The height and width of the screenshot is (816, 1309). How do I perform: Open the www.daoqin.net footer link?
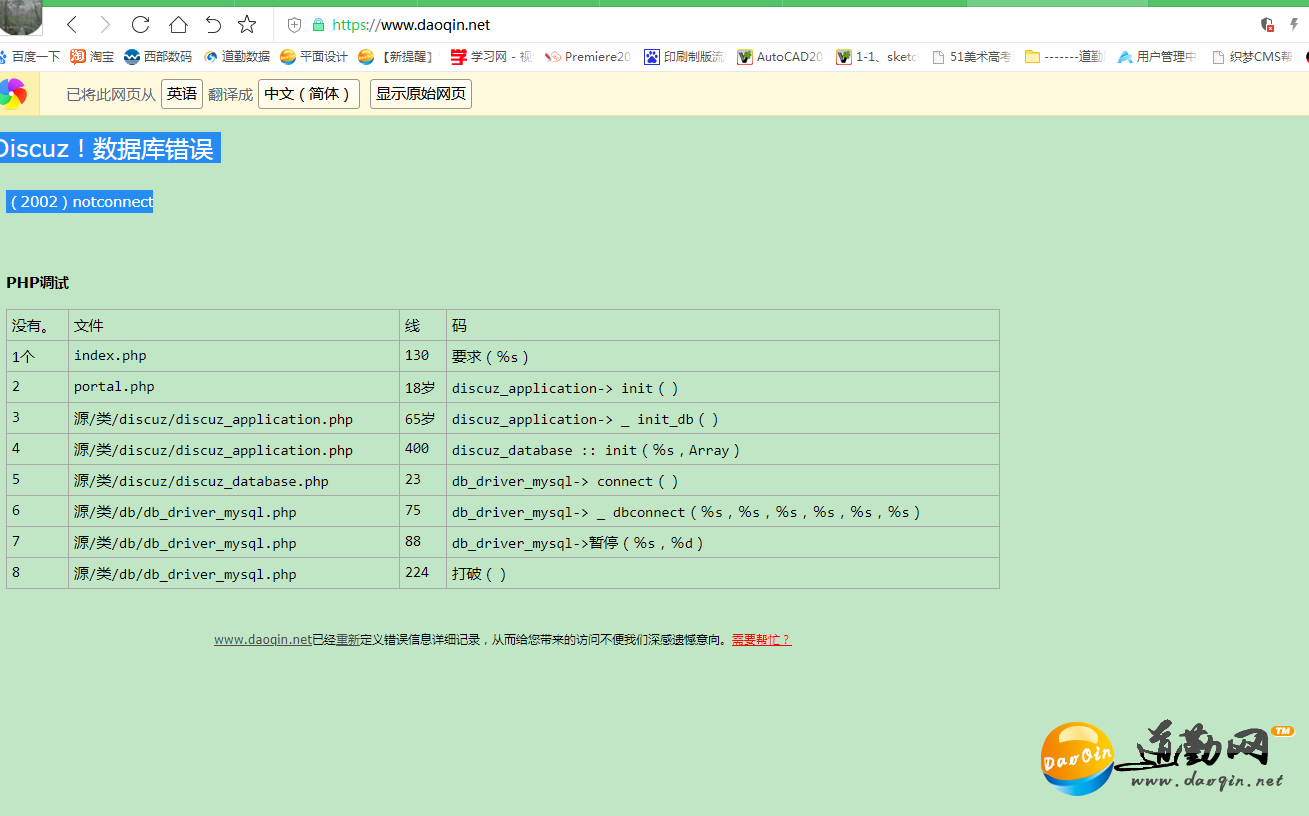tap(263, 640)
